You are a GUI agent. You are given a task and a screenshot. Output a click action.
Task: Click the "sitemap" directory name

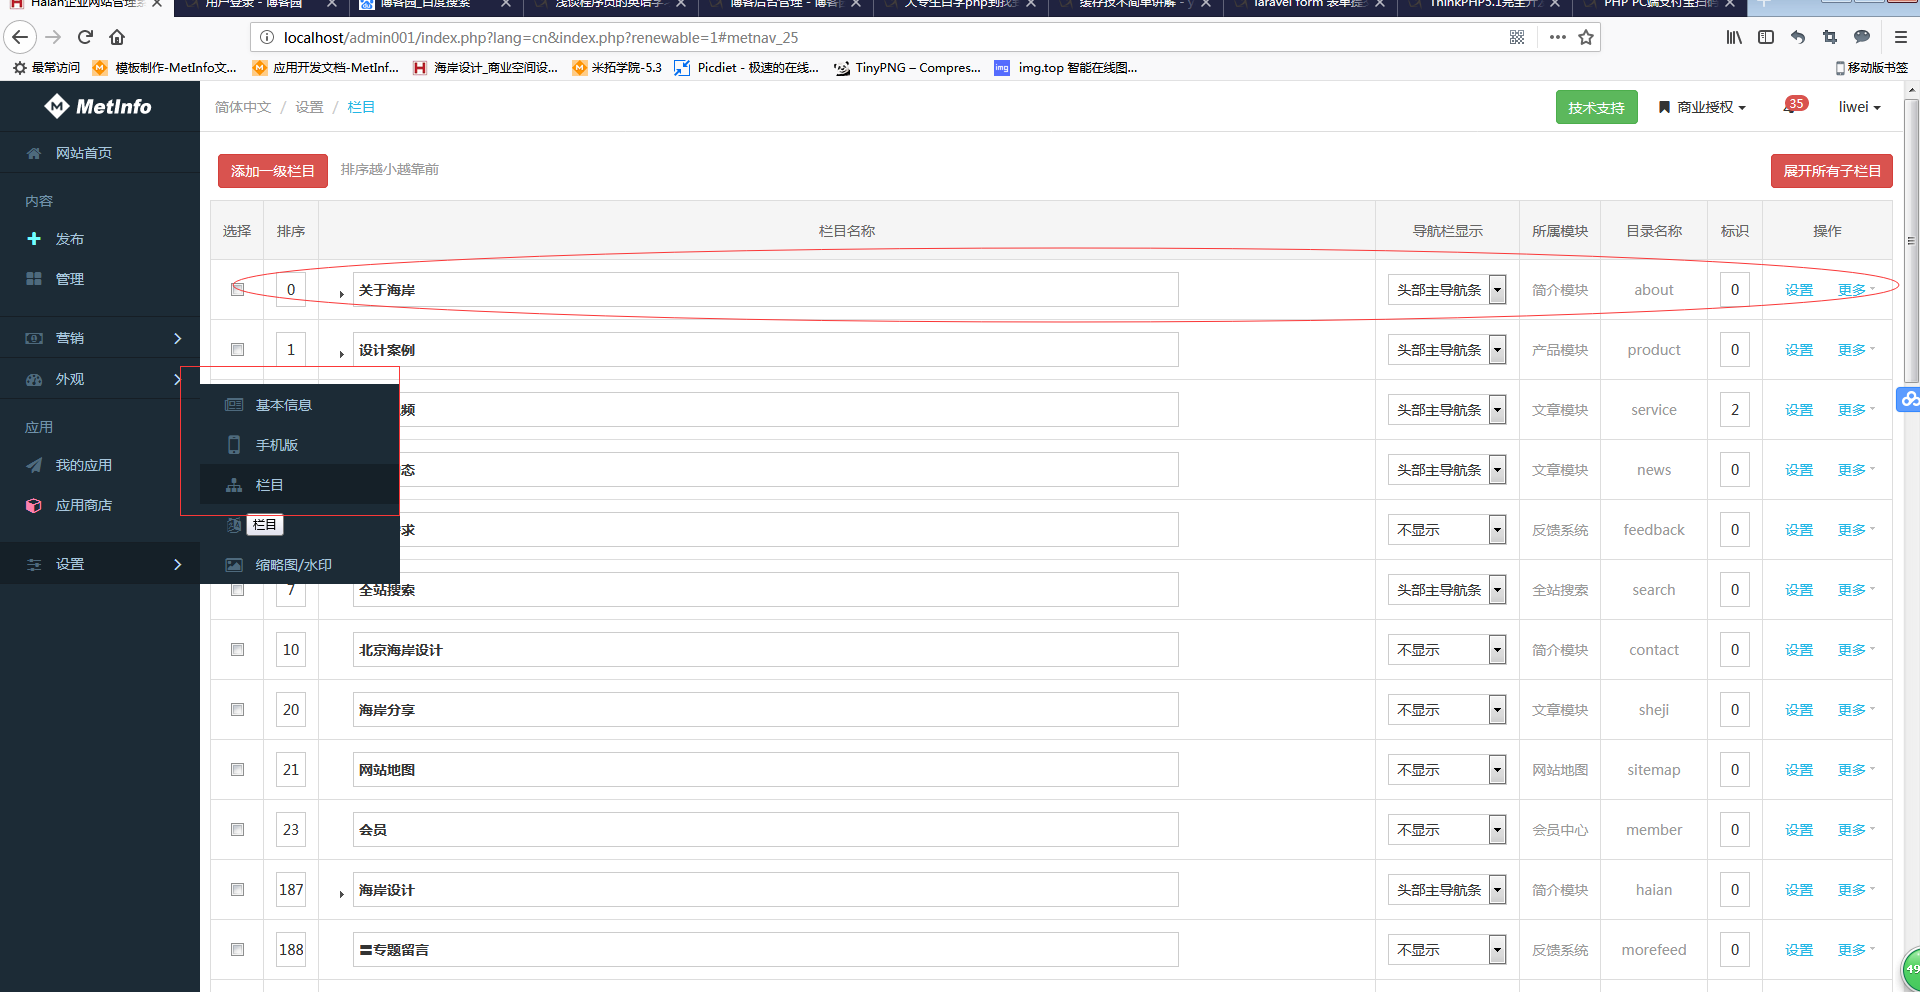coord(1653,770)
